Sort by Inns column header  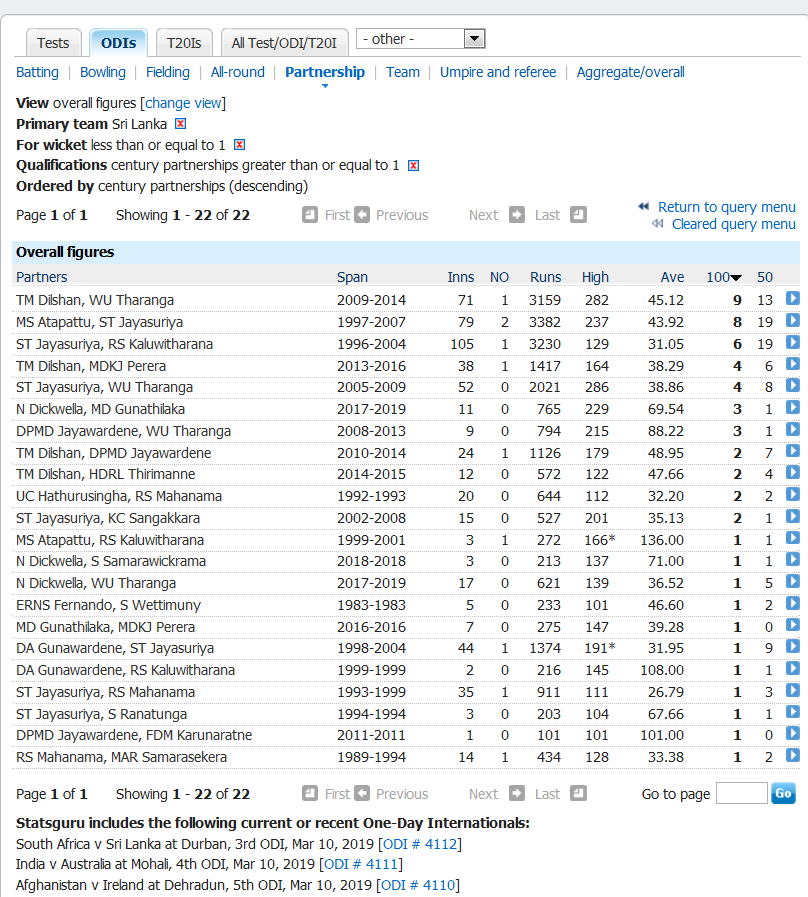[x=461, y=277]
